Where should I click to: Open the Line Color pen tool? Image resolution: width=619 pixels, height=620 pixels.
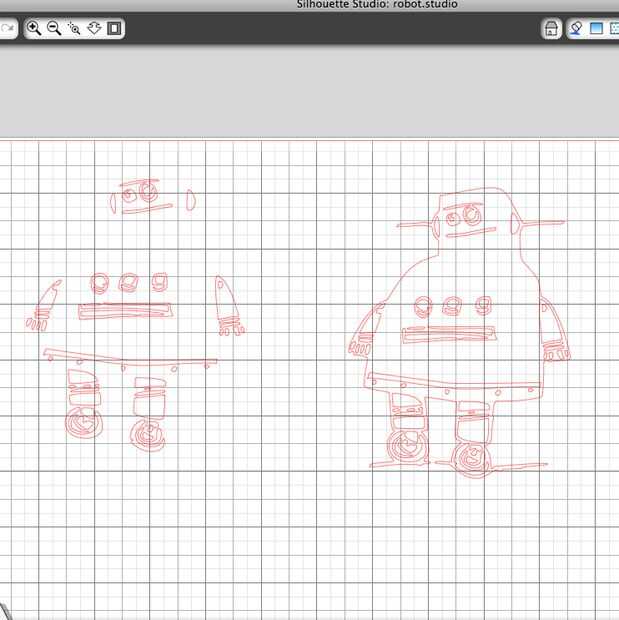(x=575, y=28)
